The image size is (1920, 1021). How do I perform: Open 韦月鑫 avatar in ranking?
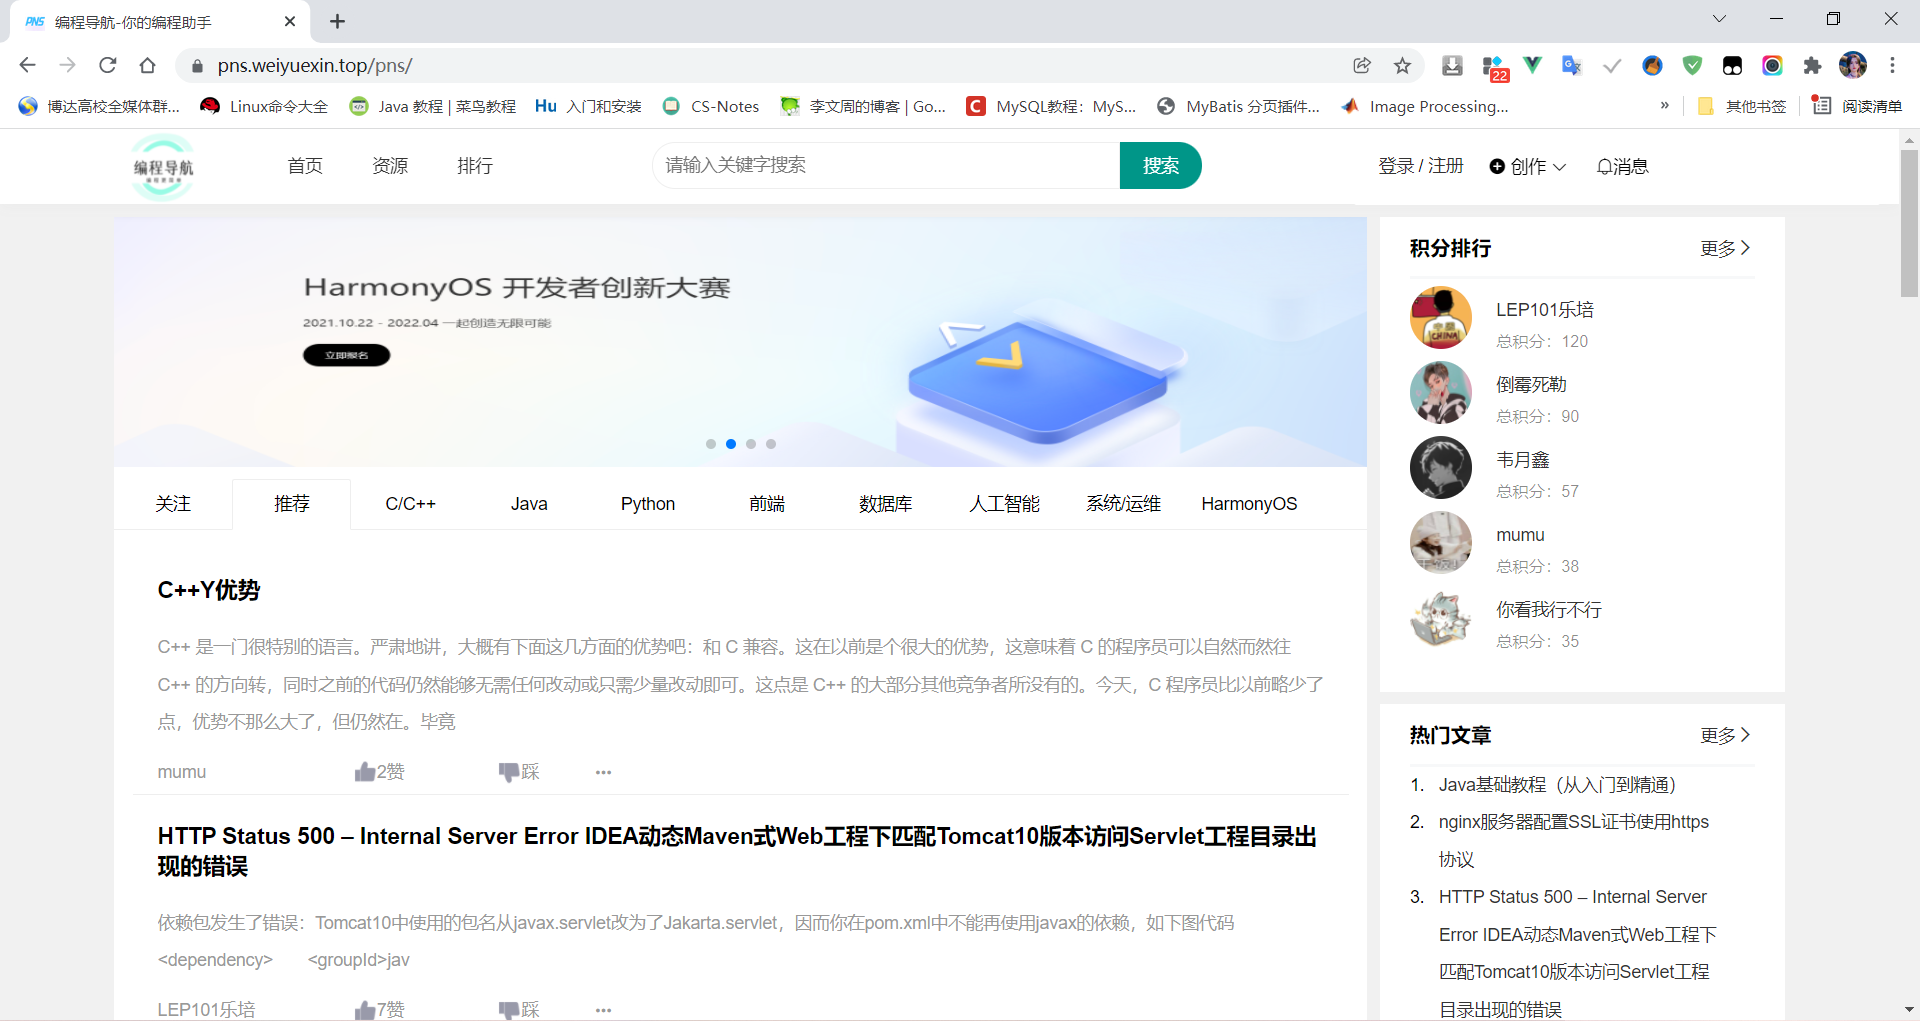(1440, 468)
